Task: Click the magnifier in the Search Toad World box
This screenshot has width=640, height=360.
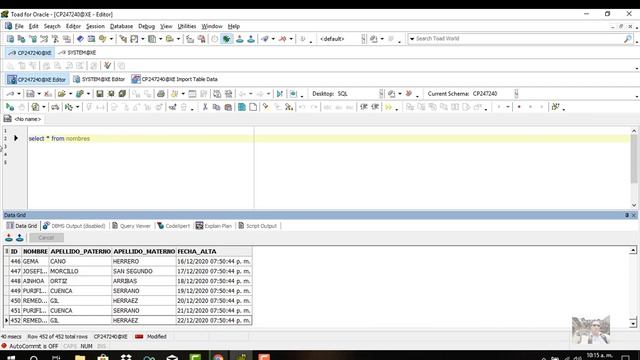Action: tap(628, 39)
